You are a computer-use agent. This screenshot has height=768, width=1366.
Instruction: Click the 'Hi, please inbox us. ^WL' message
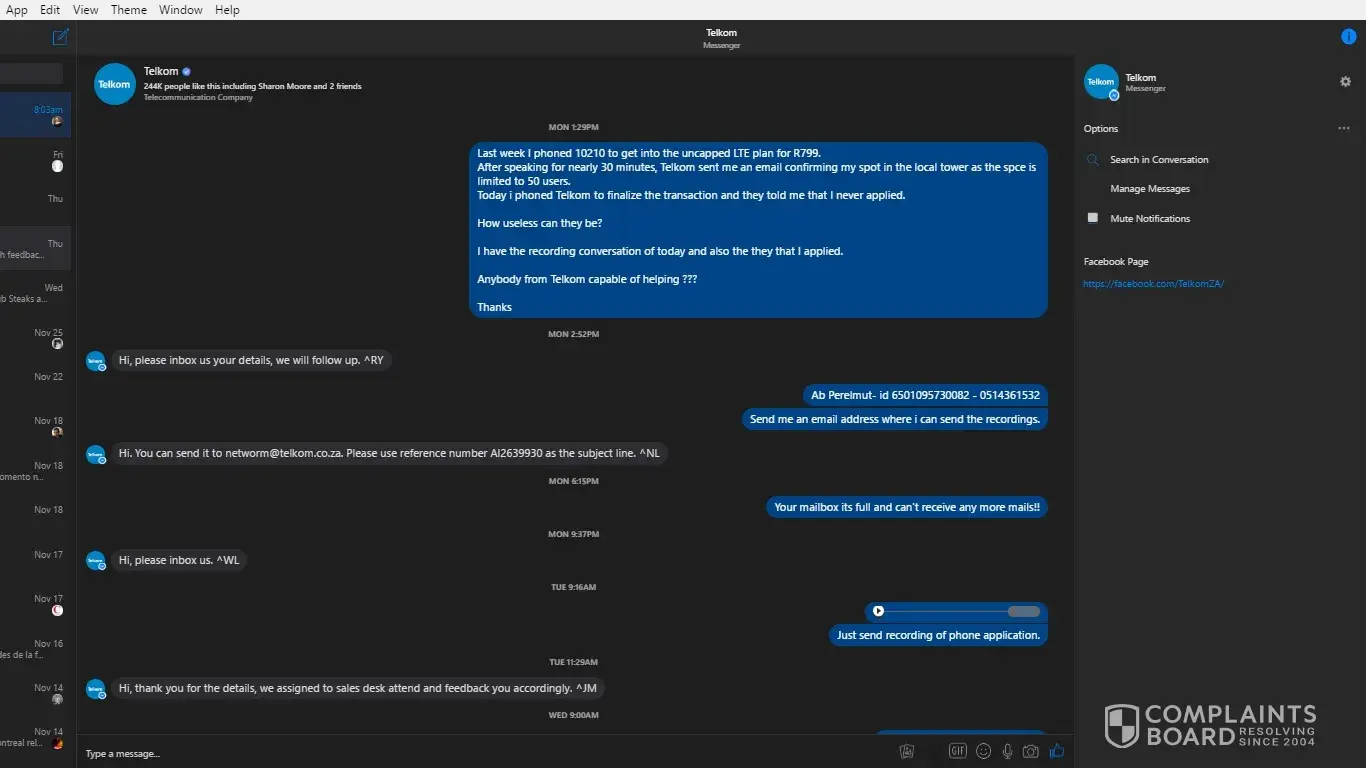(x=179, y=560)
